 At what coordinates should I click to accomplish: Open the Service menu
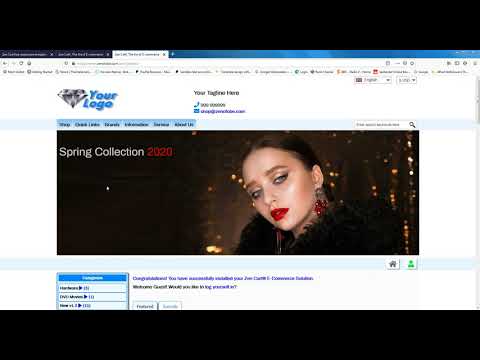pyautogui.click(x=161, y=124)
